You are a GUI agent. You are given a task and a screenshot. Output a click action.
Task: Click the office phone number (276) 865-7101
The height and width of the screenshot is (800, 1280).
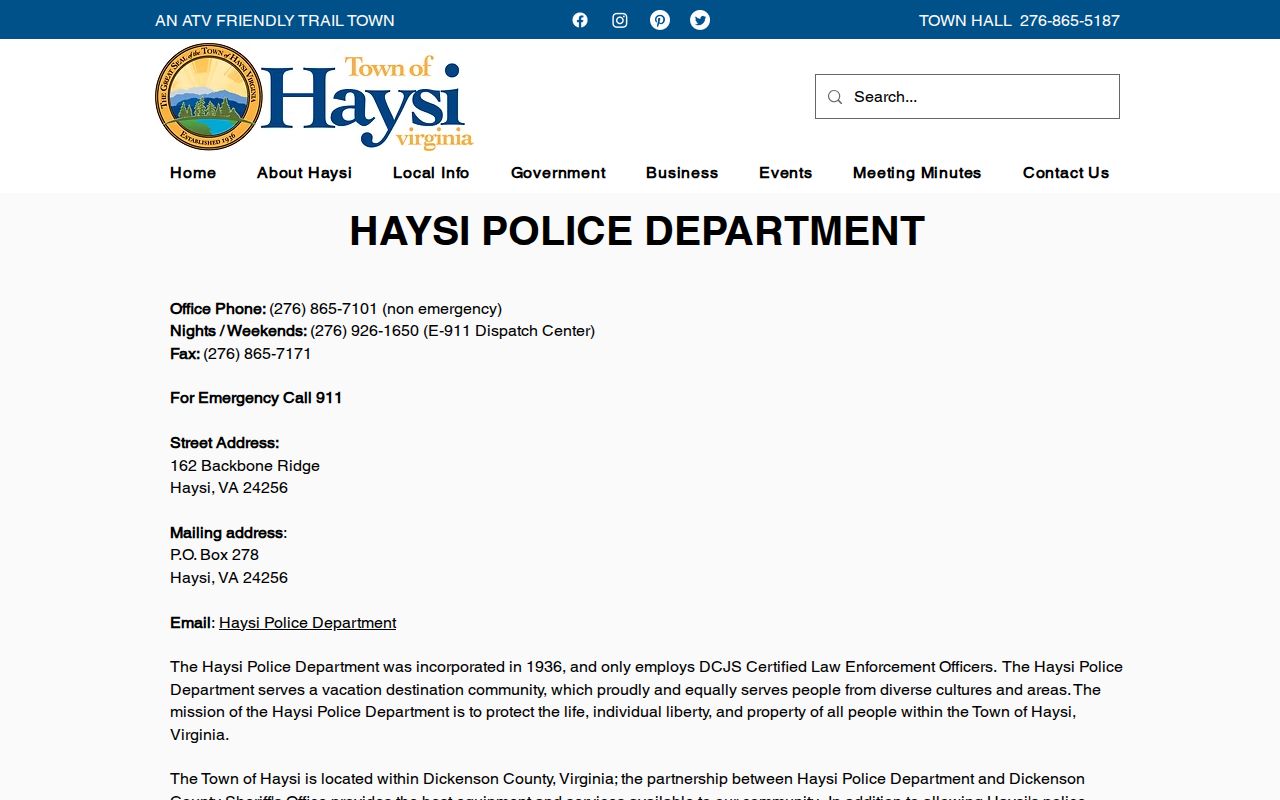(324, 309)
